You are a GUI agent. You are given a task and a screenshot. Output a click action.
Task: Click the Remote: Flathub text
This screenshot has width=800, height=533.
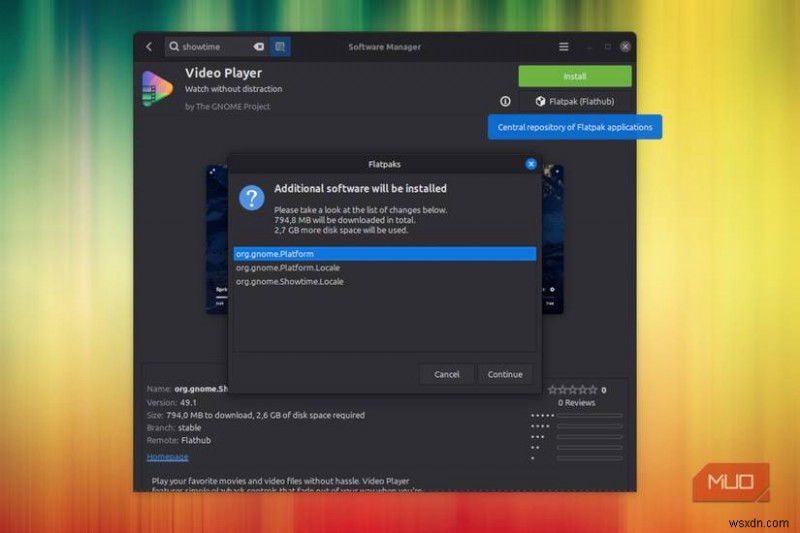(x=179, y=440)
